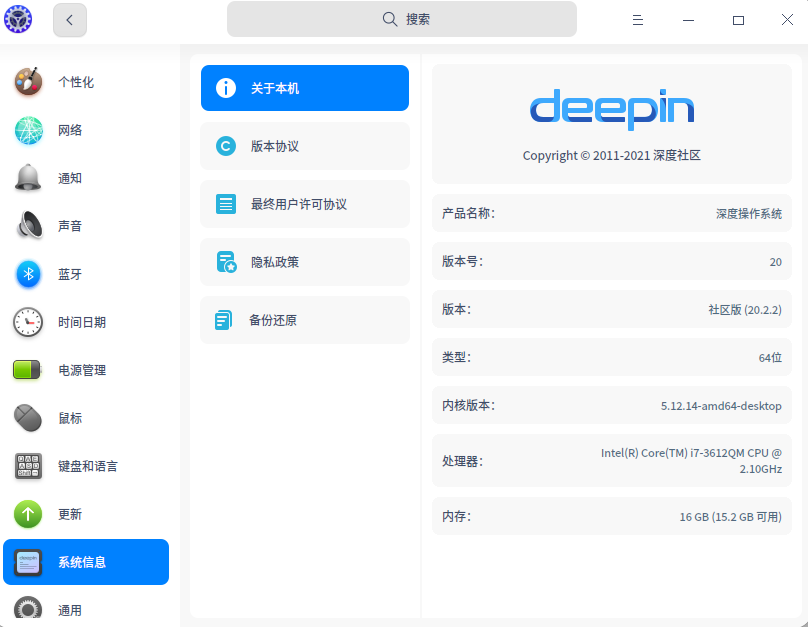Image resolution: width=808 pixels, height=627 pixels.
Task: Click the 64位 type value
Action: pos(770,358)
